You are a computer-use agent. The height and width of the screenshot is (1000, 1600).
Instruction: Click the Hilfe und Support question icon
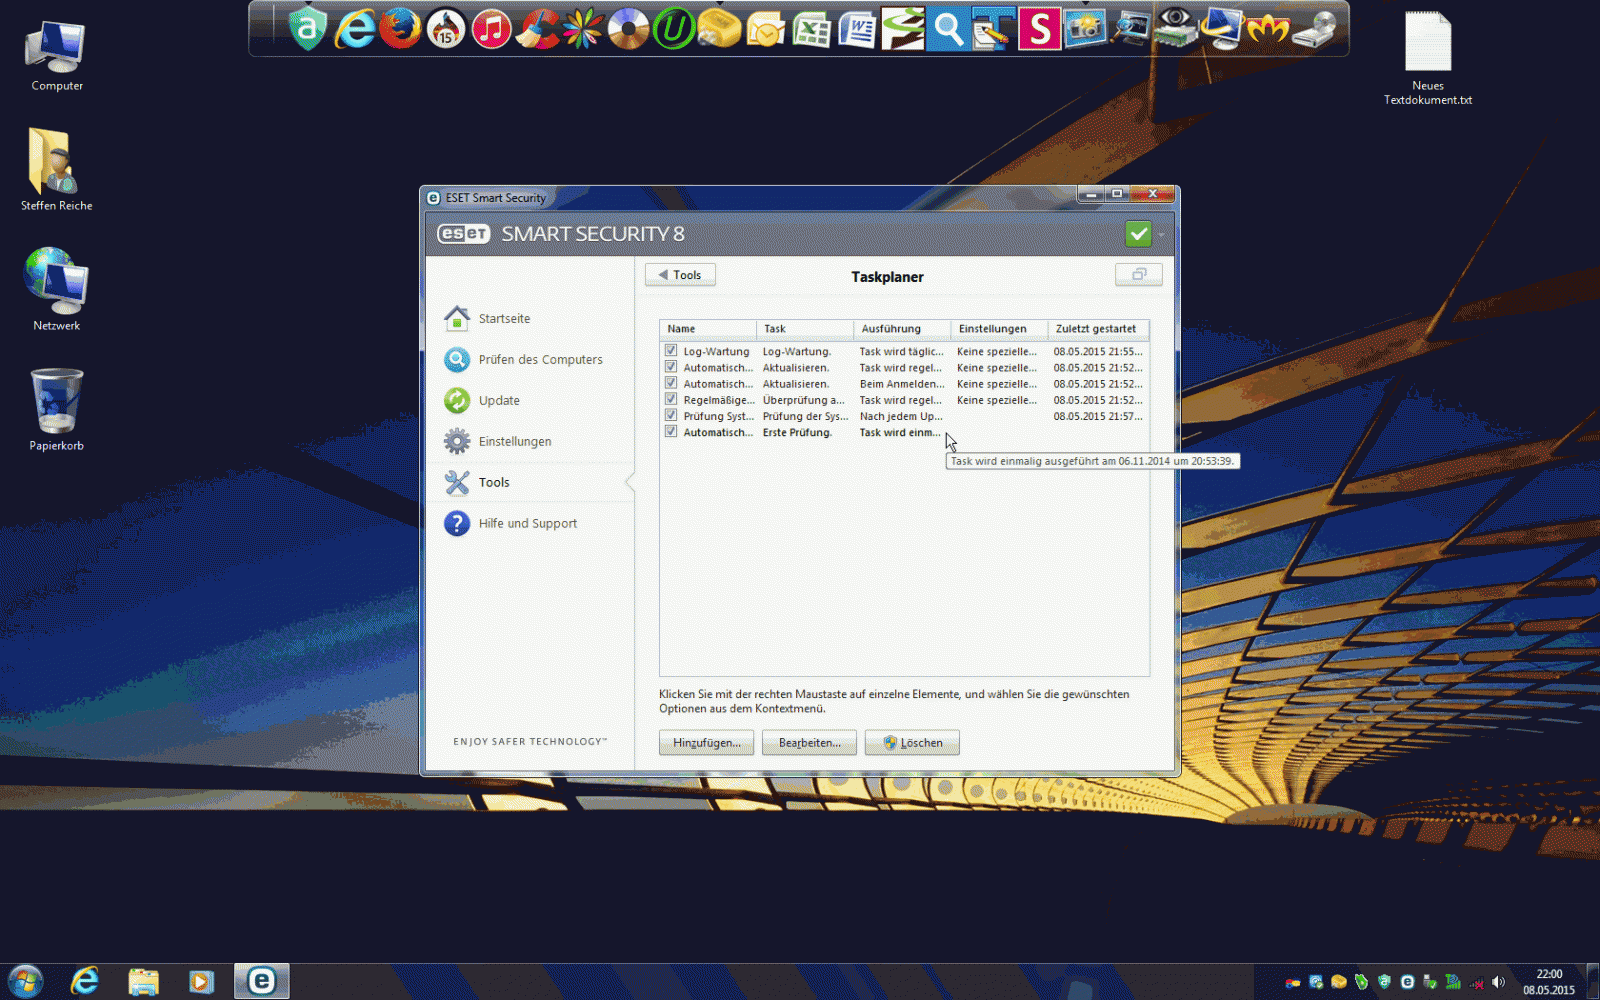457,523
